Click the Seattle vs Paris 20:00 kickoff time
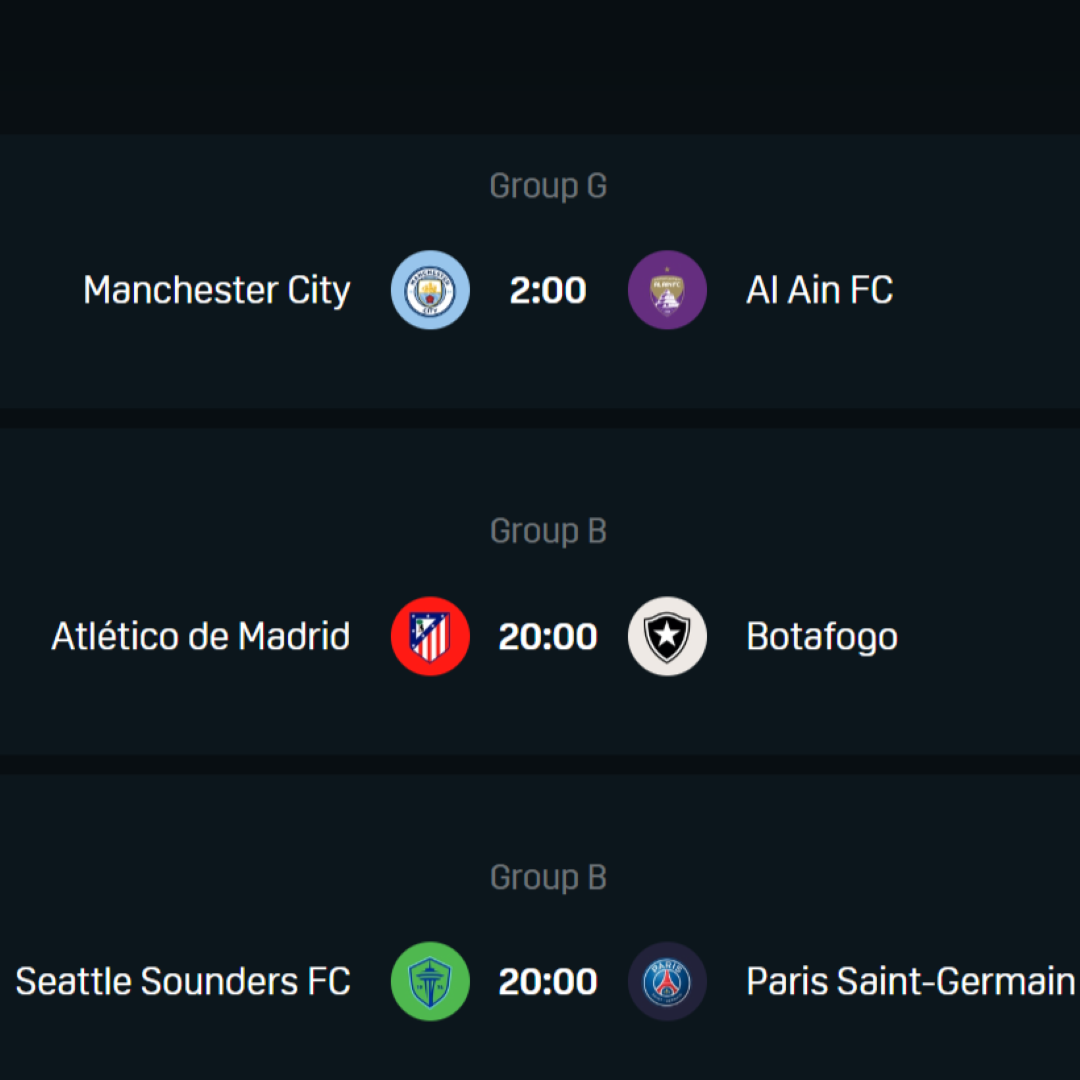 pyautogui.click(x=548, y=981)
